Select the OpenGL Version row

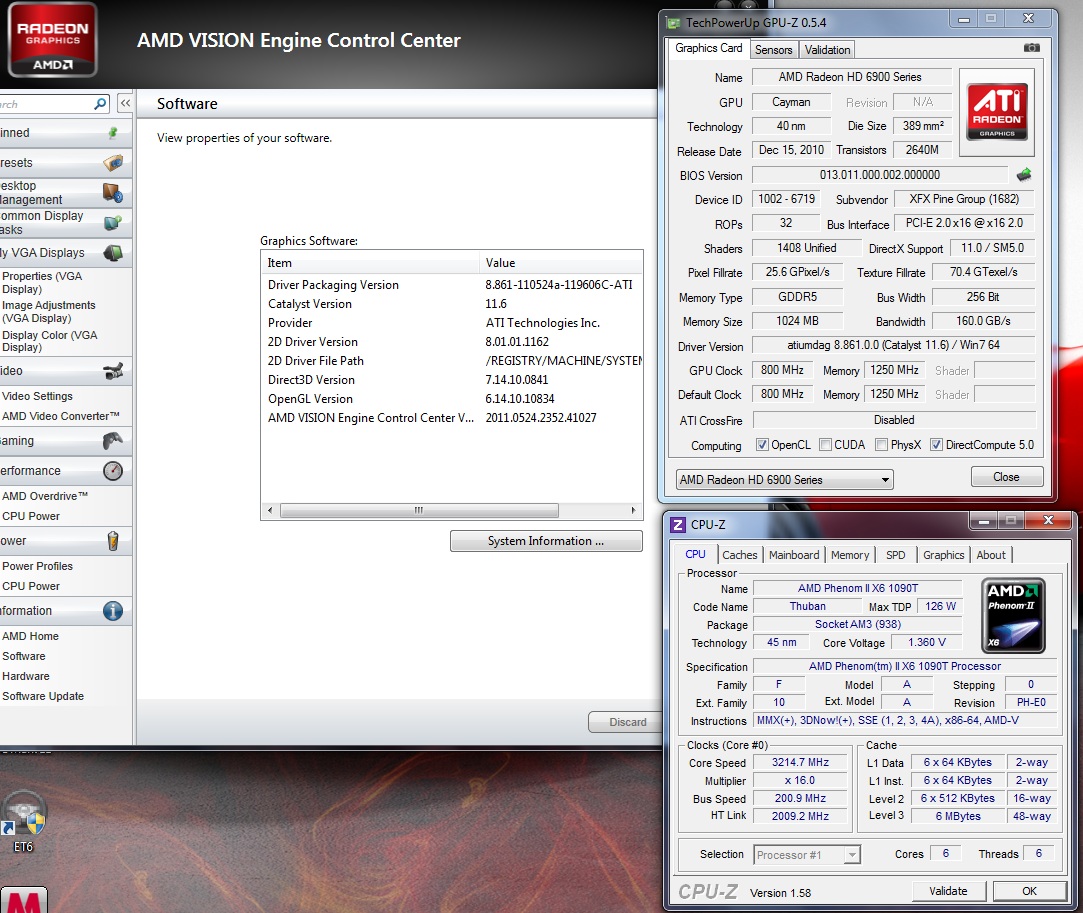[x=452, y=398]
